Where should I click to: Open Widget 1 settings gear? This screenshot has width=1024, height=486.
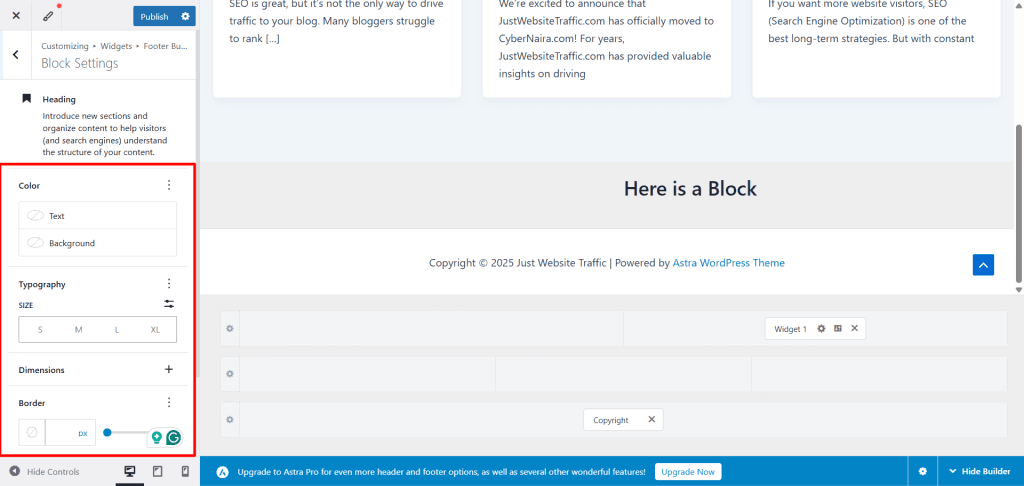(x=821, y=329)
